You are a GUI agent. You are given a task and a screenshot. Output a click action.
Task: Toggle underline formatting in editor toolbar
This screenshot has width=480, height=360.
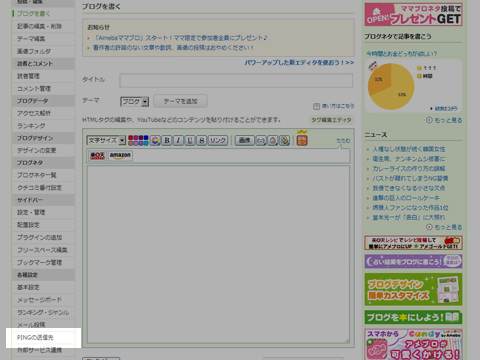[190, 140]
